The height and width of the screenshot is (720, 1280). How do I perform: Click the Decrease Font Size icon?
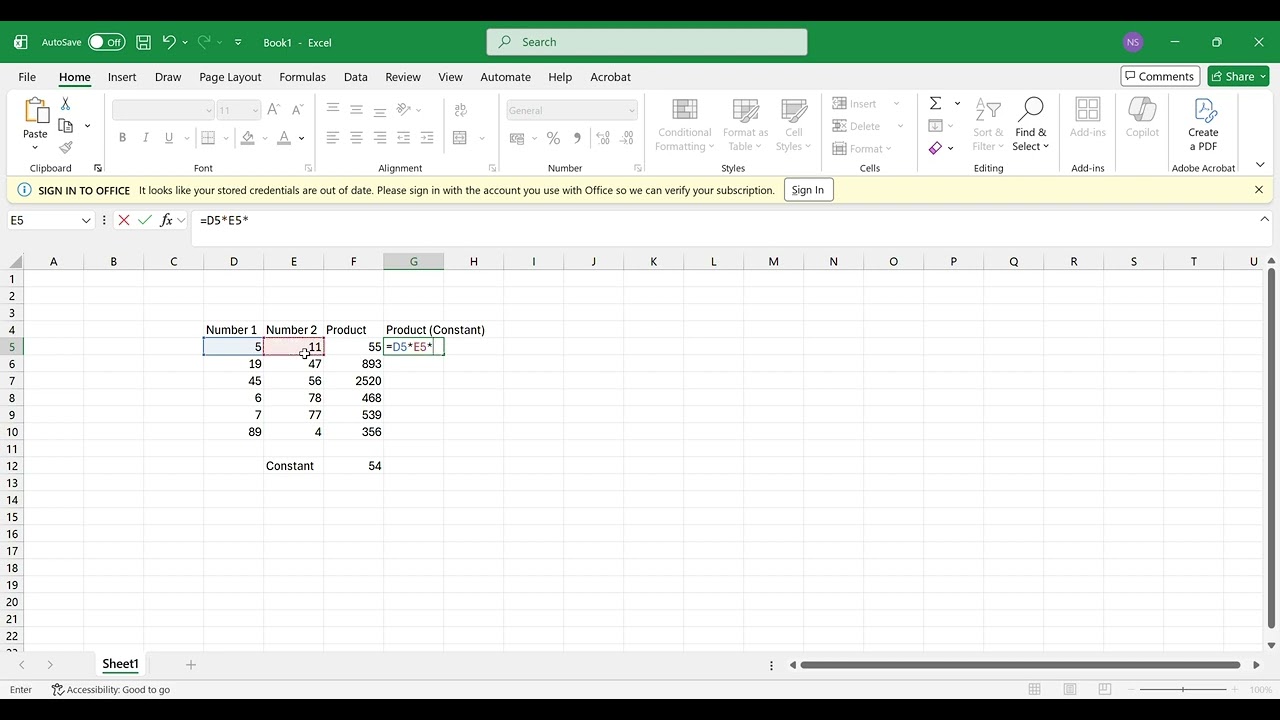(x=297, y=110)
